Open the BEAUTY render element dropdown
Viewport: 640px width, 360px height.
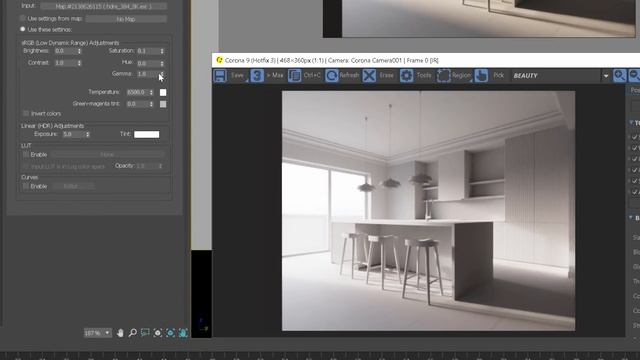click(561, 76)
